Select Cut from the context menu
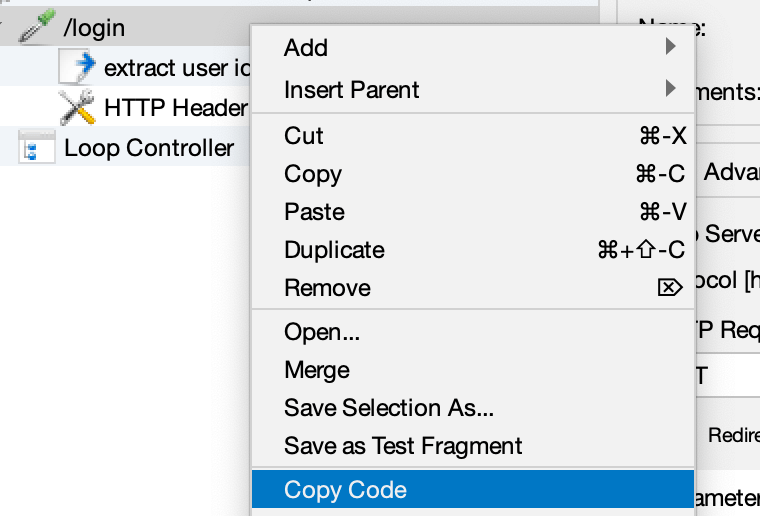Image resolution: width=760 pixels, height=516 pixels. click(304, 135)
